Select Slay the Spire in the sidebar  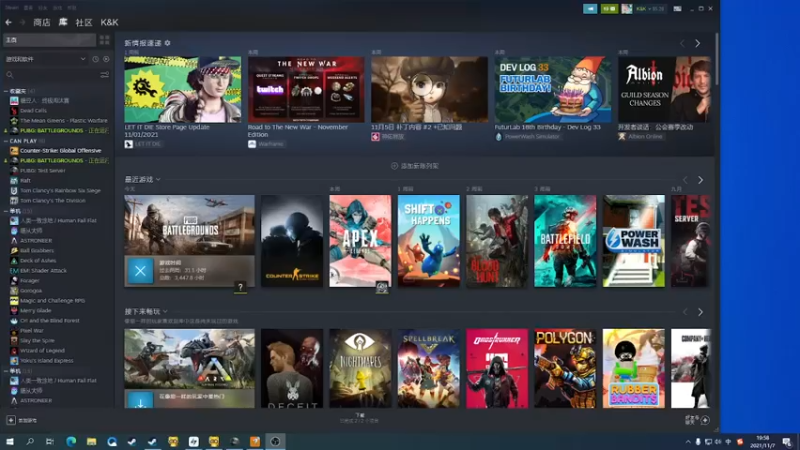[37, 341]
